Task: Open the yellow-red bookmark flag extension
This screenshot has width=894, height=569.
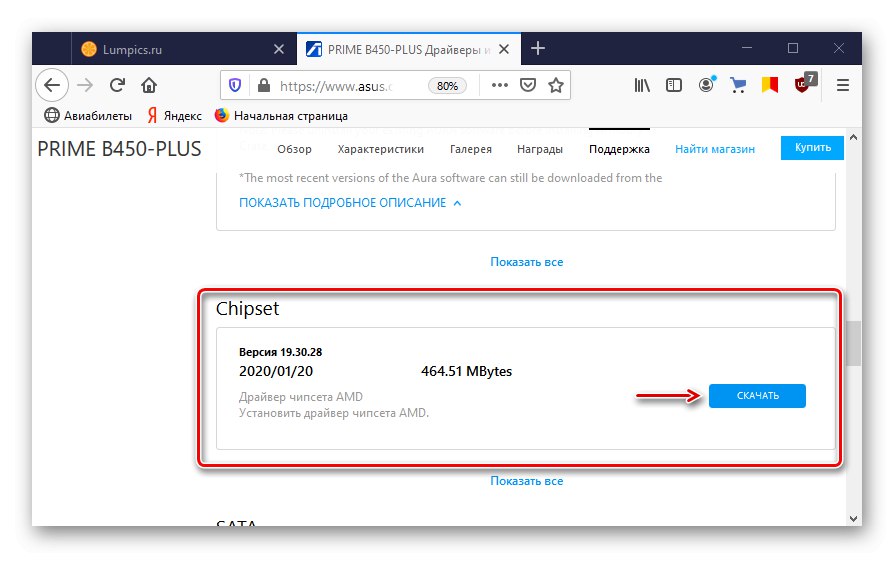Action: 770,86
